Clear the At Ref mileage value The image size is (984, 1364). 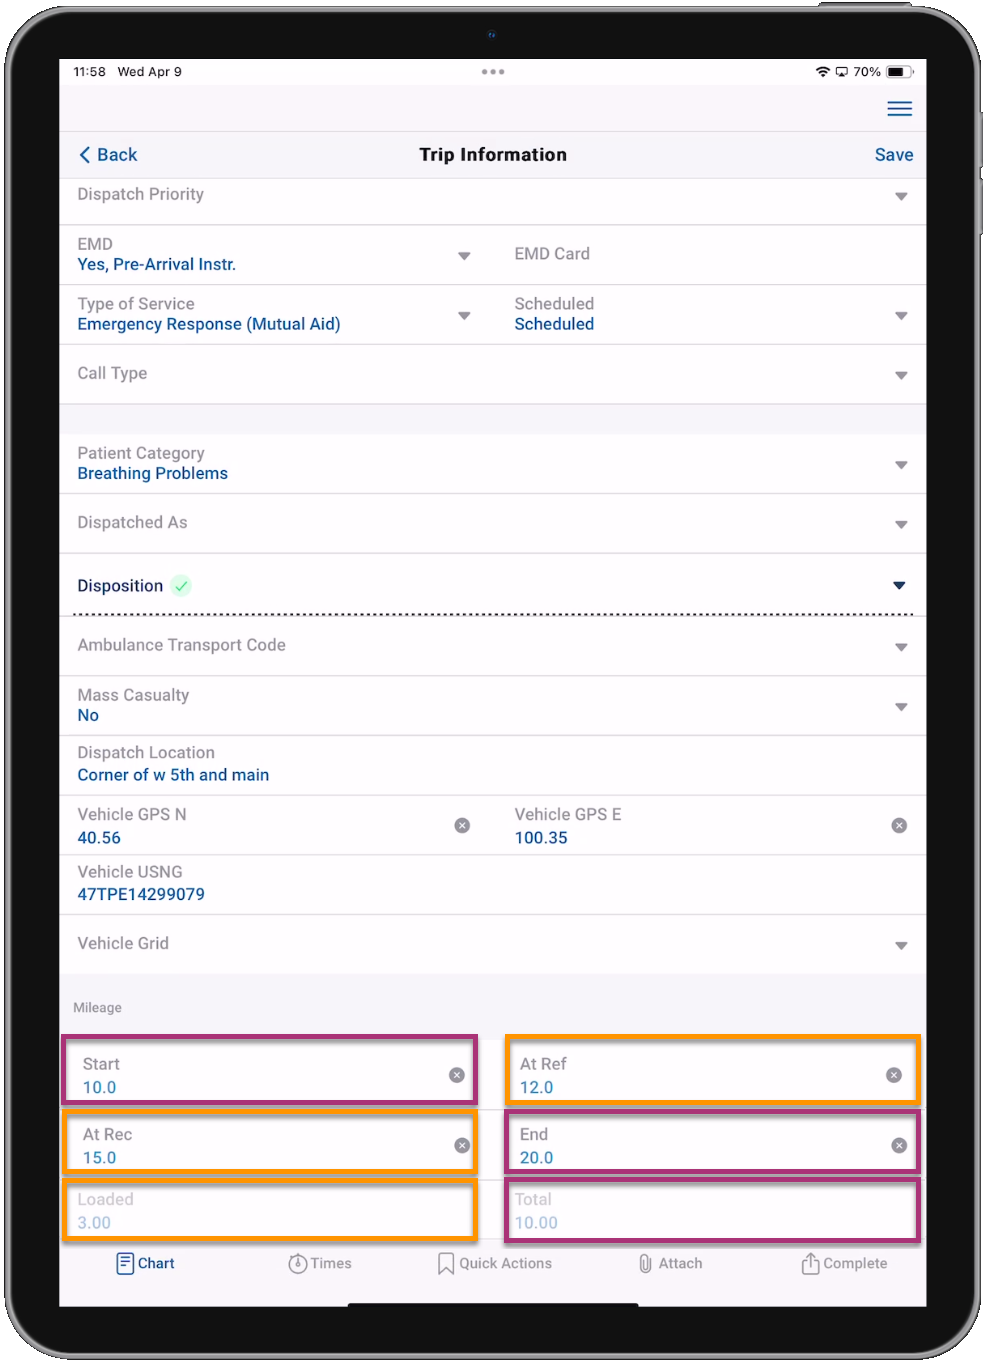[x=894, y=1075]
